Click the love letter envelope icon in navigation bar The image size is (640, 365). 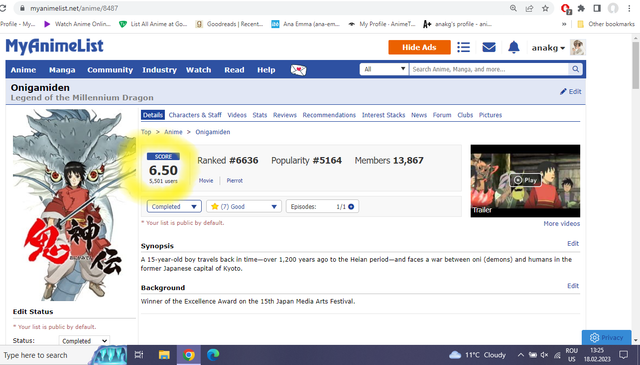pos(298,70)
